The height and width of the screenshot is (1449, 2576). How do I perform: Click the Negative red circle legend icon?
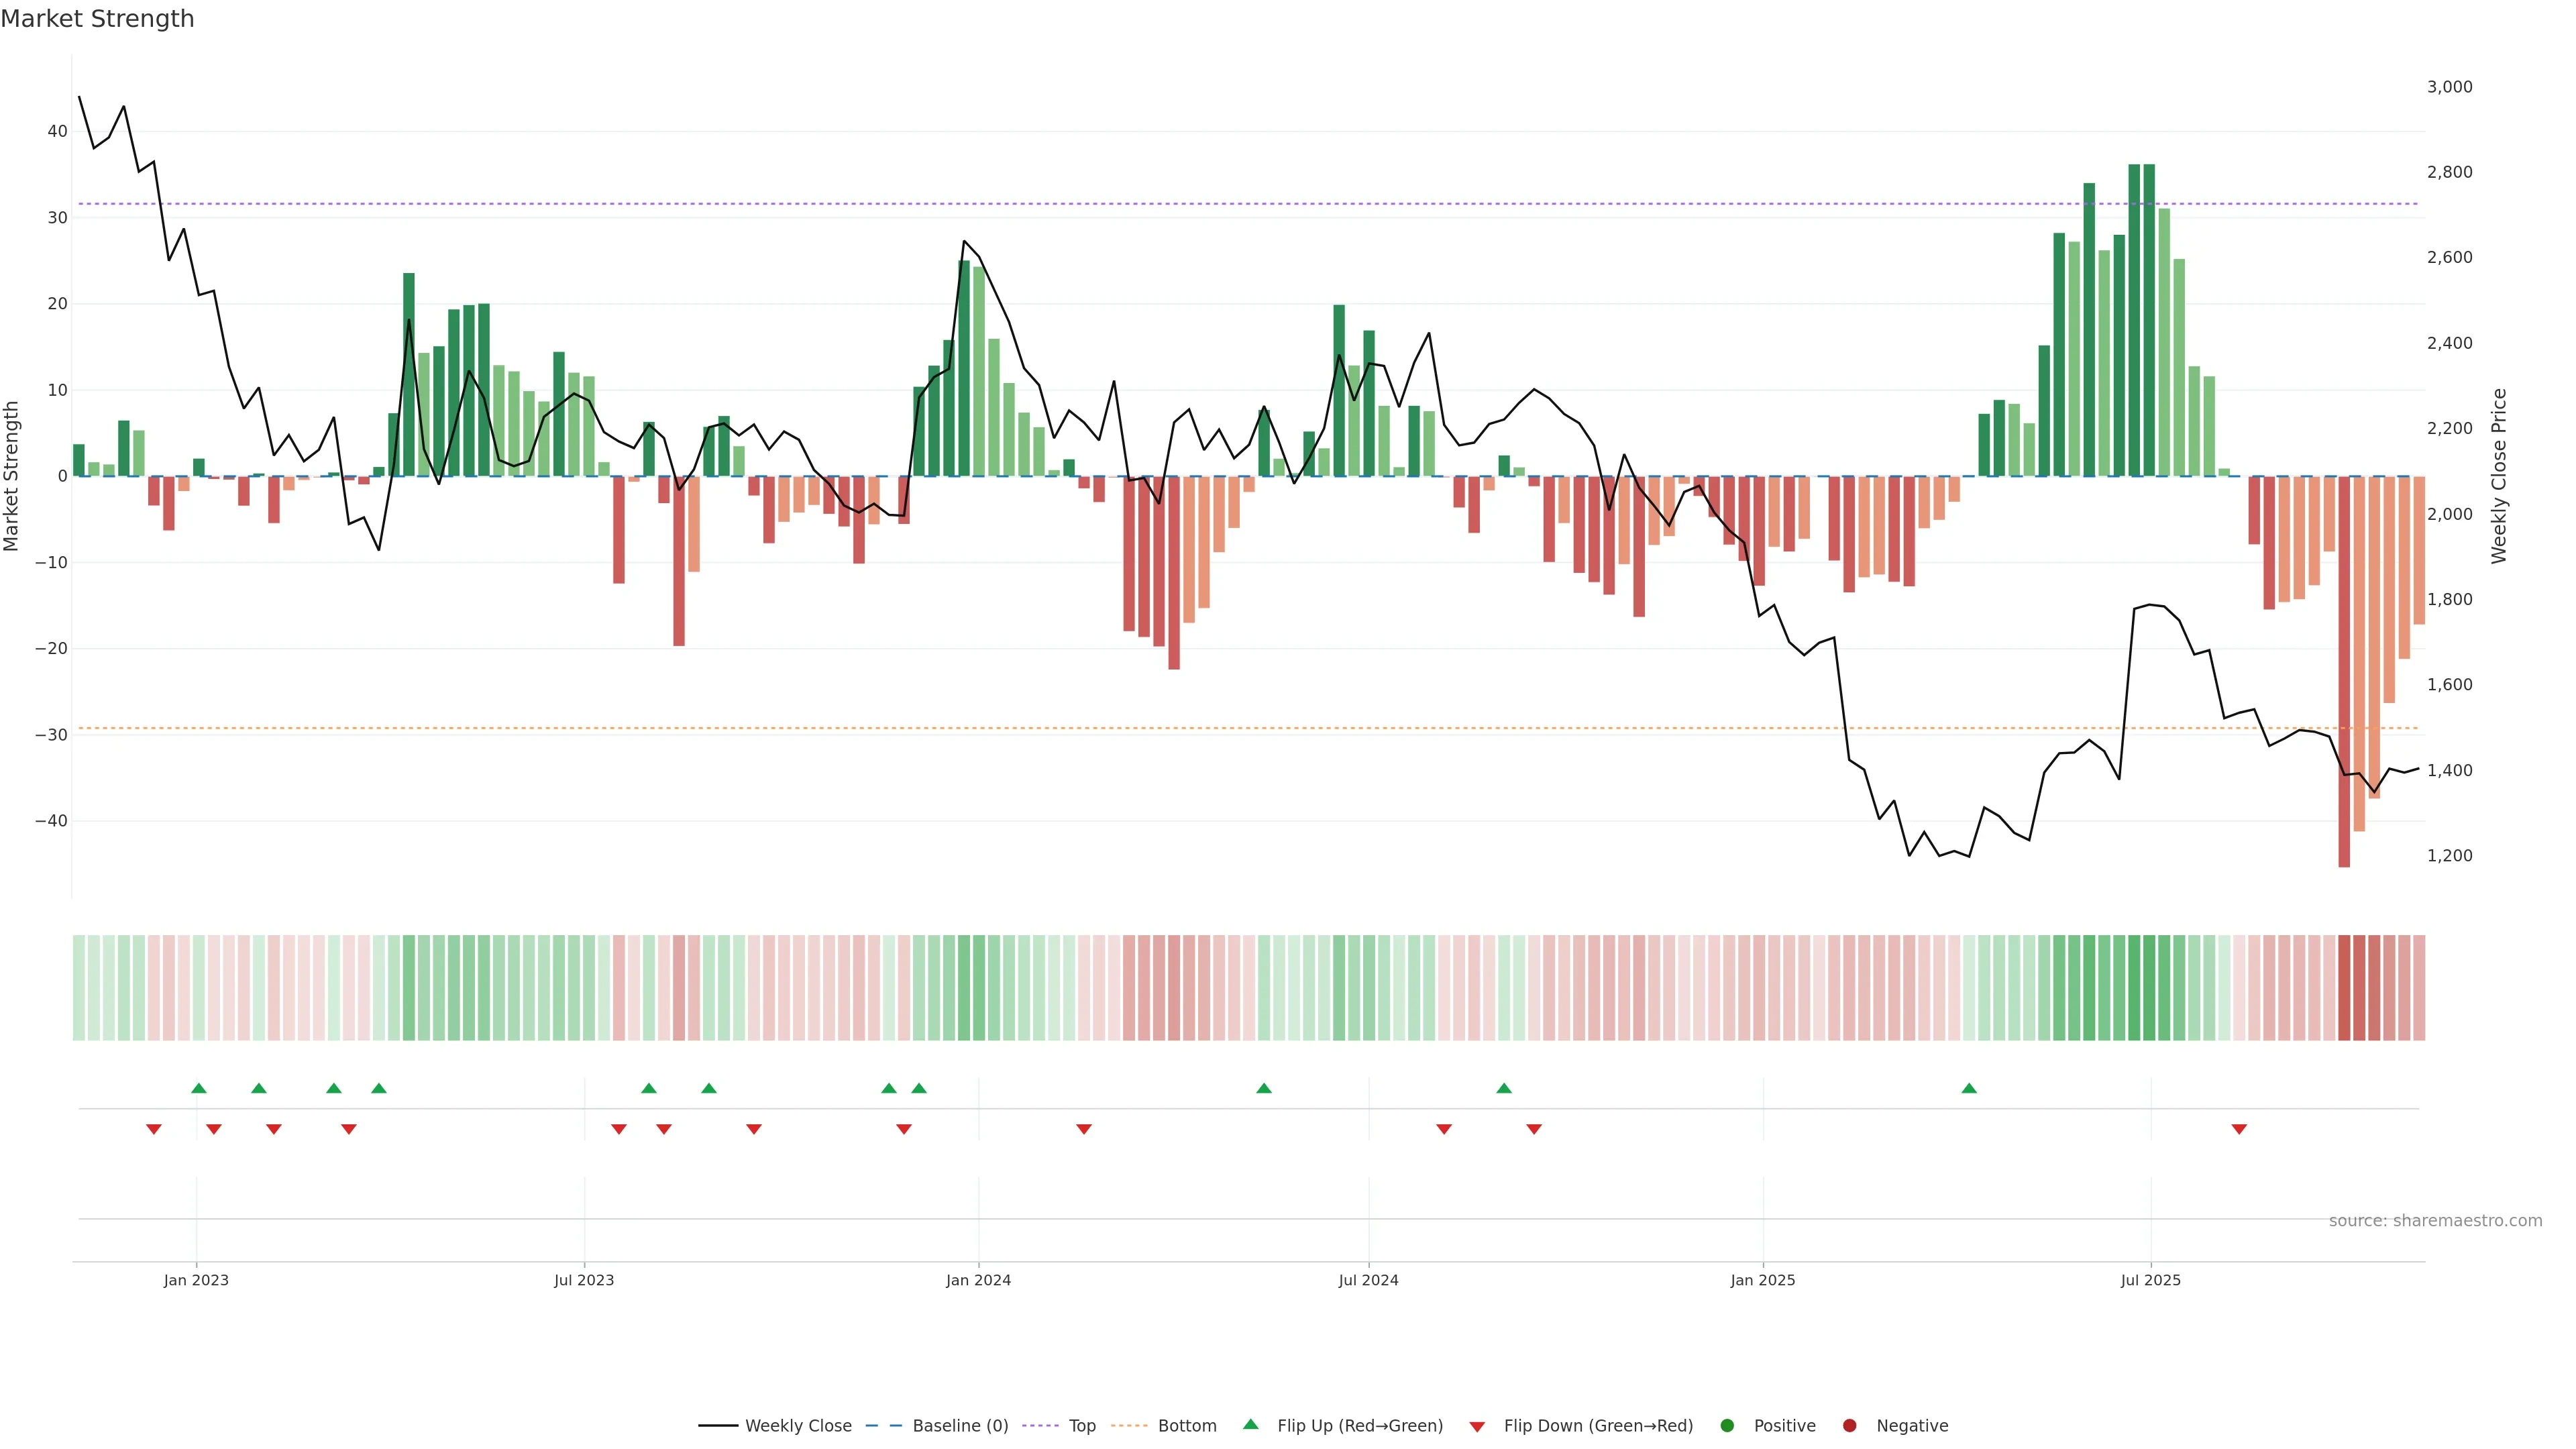(x=1849, y=1426)
